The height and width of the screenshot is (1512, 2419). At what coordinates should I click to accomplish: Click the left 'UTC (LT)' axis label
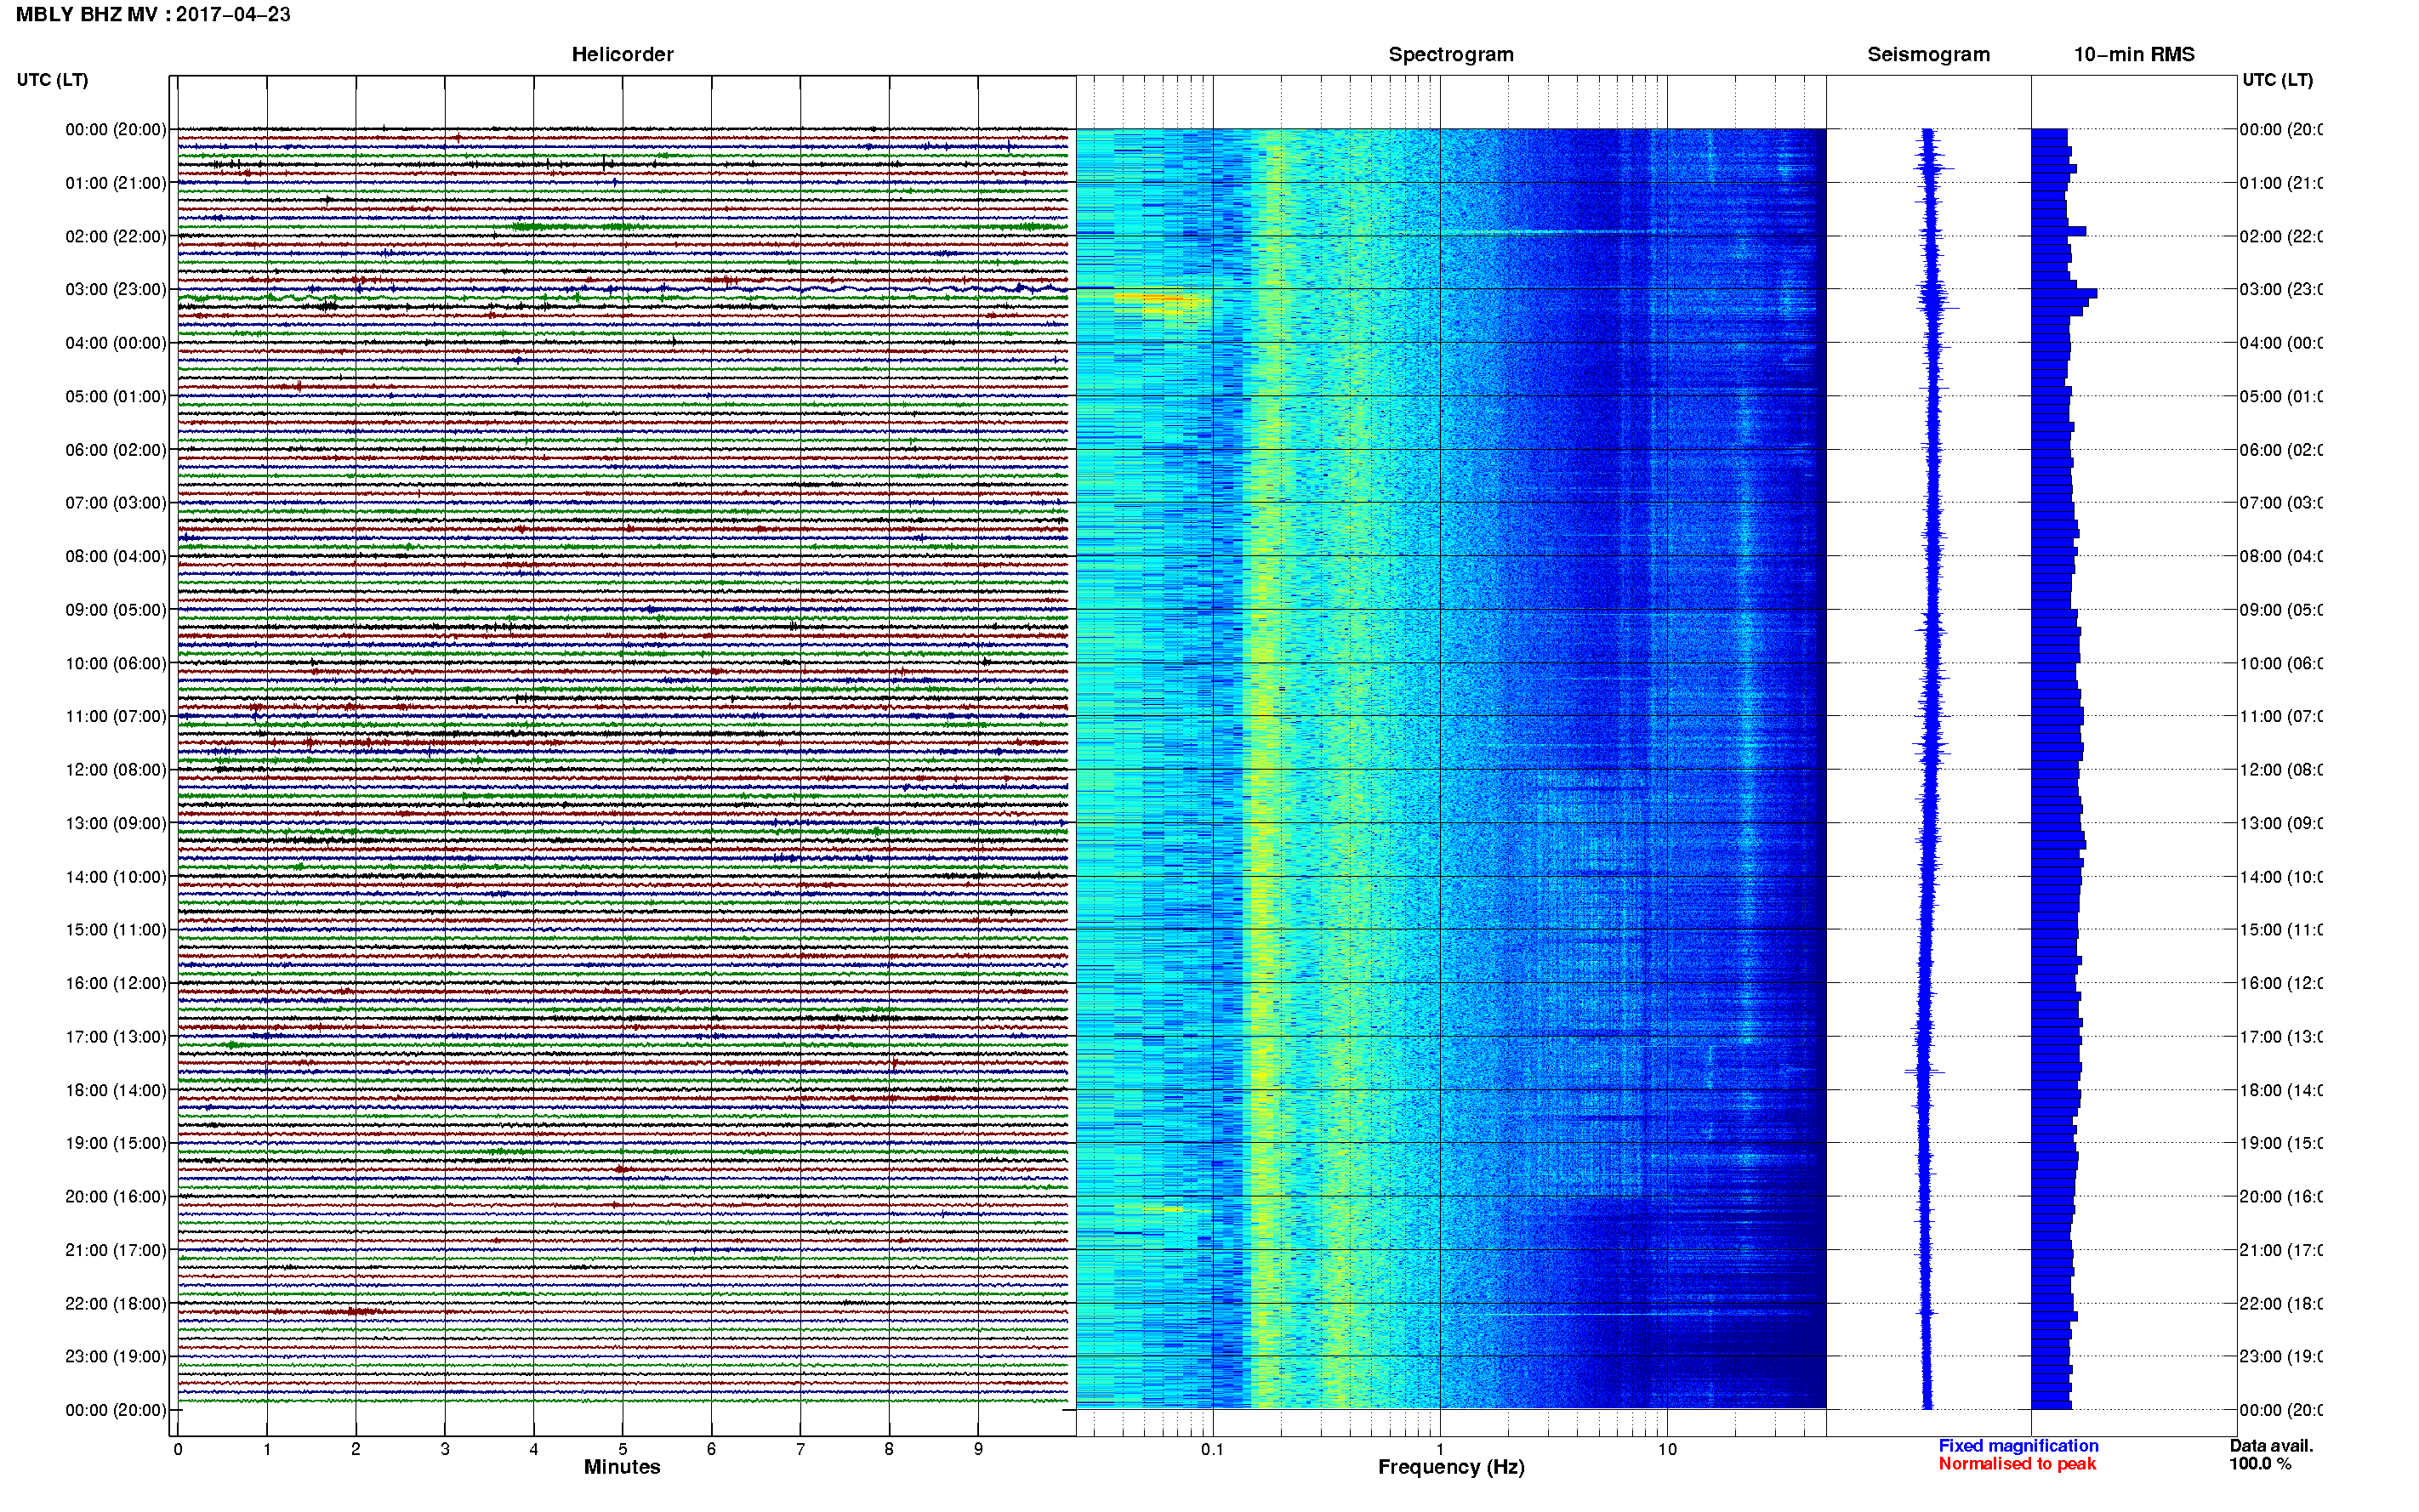point(52,80)
